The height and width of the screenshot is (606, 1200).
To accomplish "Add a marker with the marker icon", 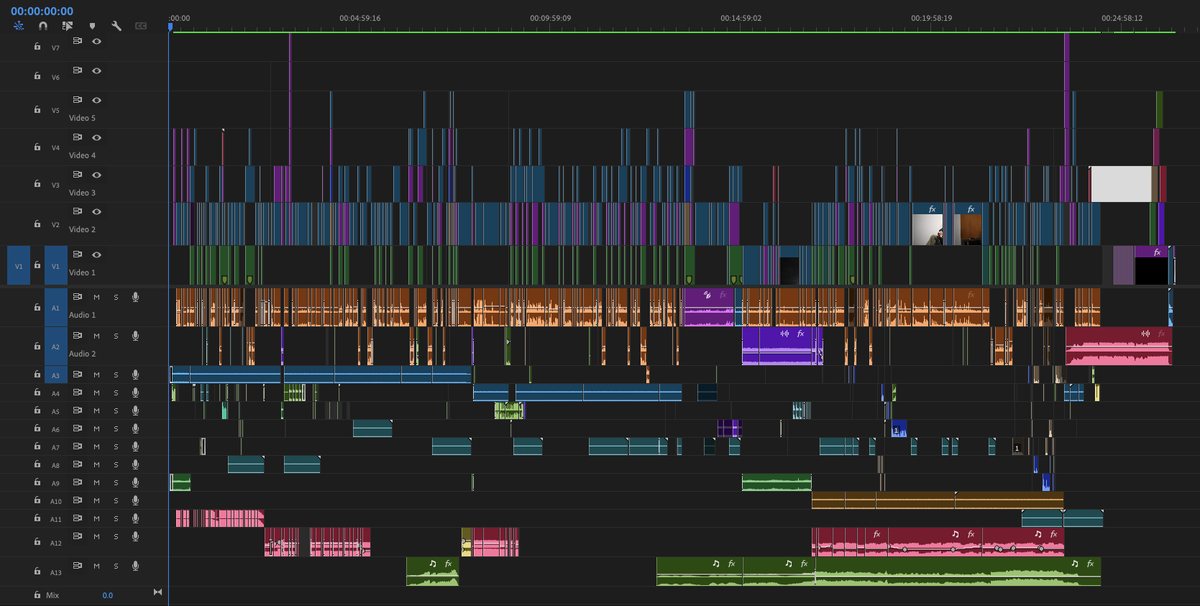I will pyautogui.click(x=93, y=25).
